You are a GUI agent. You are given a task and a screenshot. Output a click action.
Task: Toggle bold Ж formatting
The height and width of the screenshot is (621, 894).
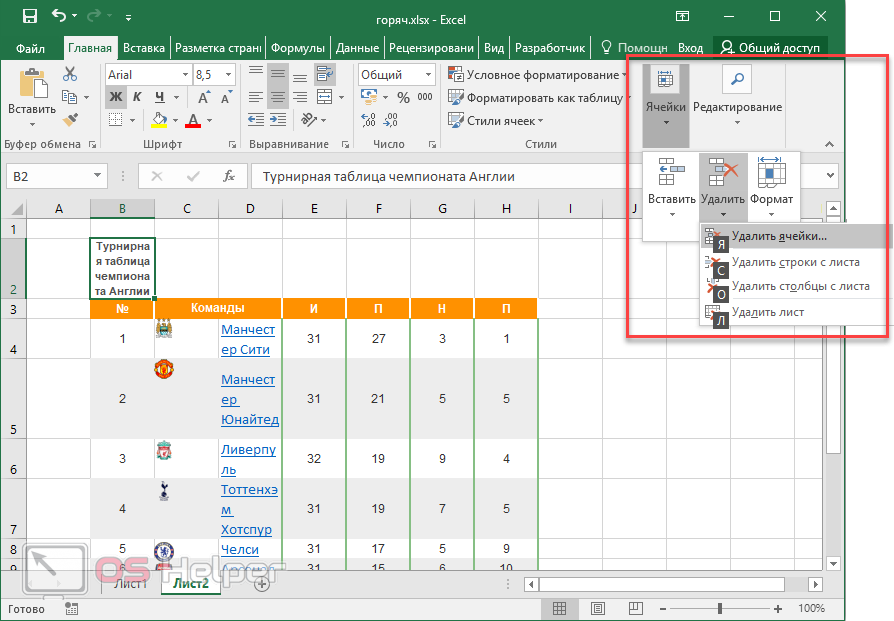click(x=116, y=97)
